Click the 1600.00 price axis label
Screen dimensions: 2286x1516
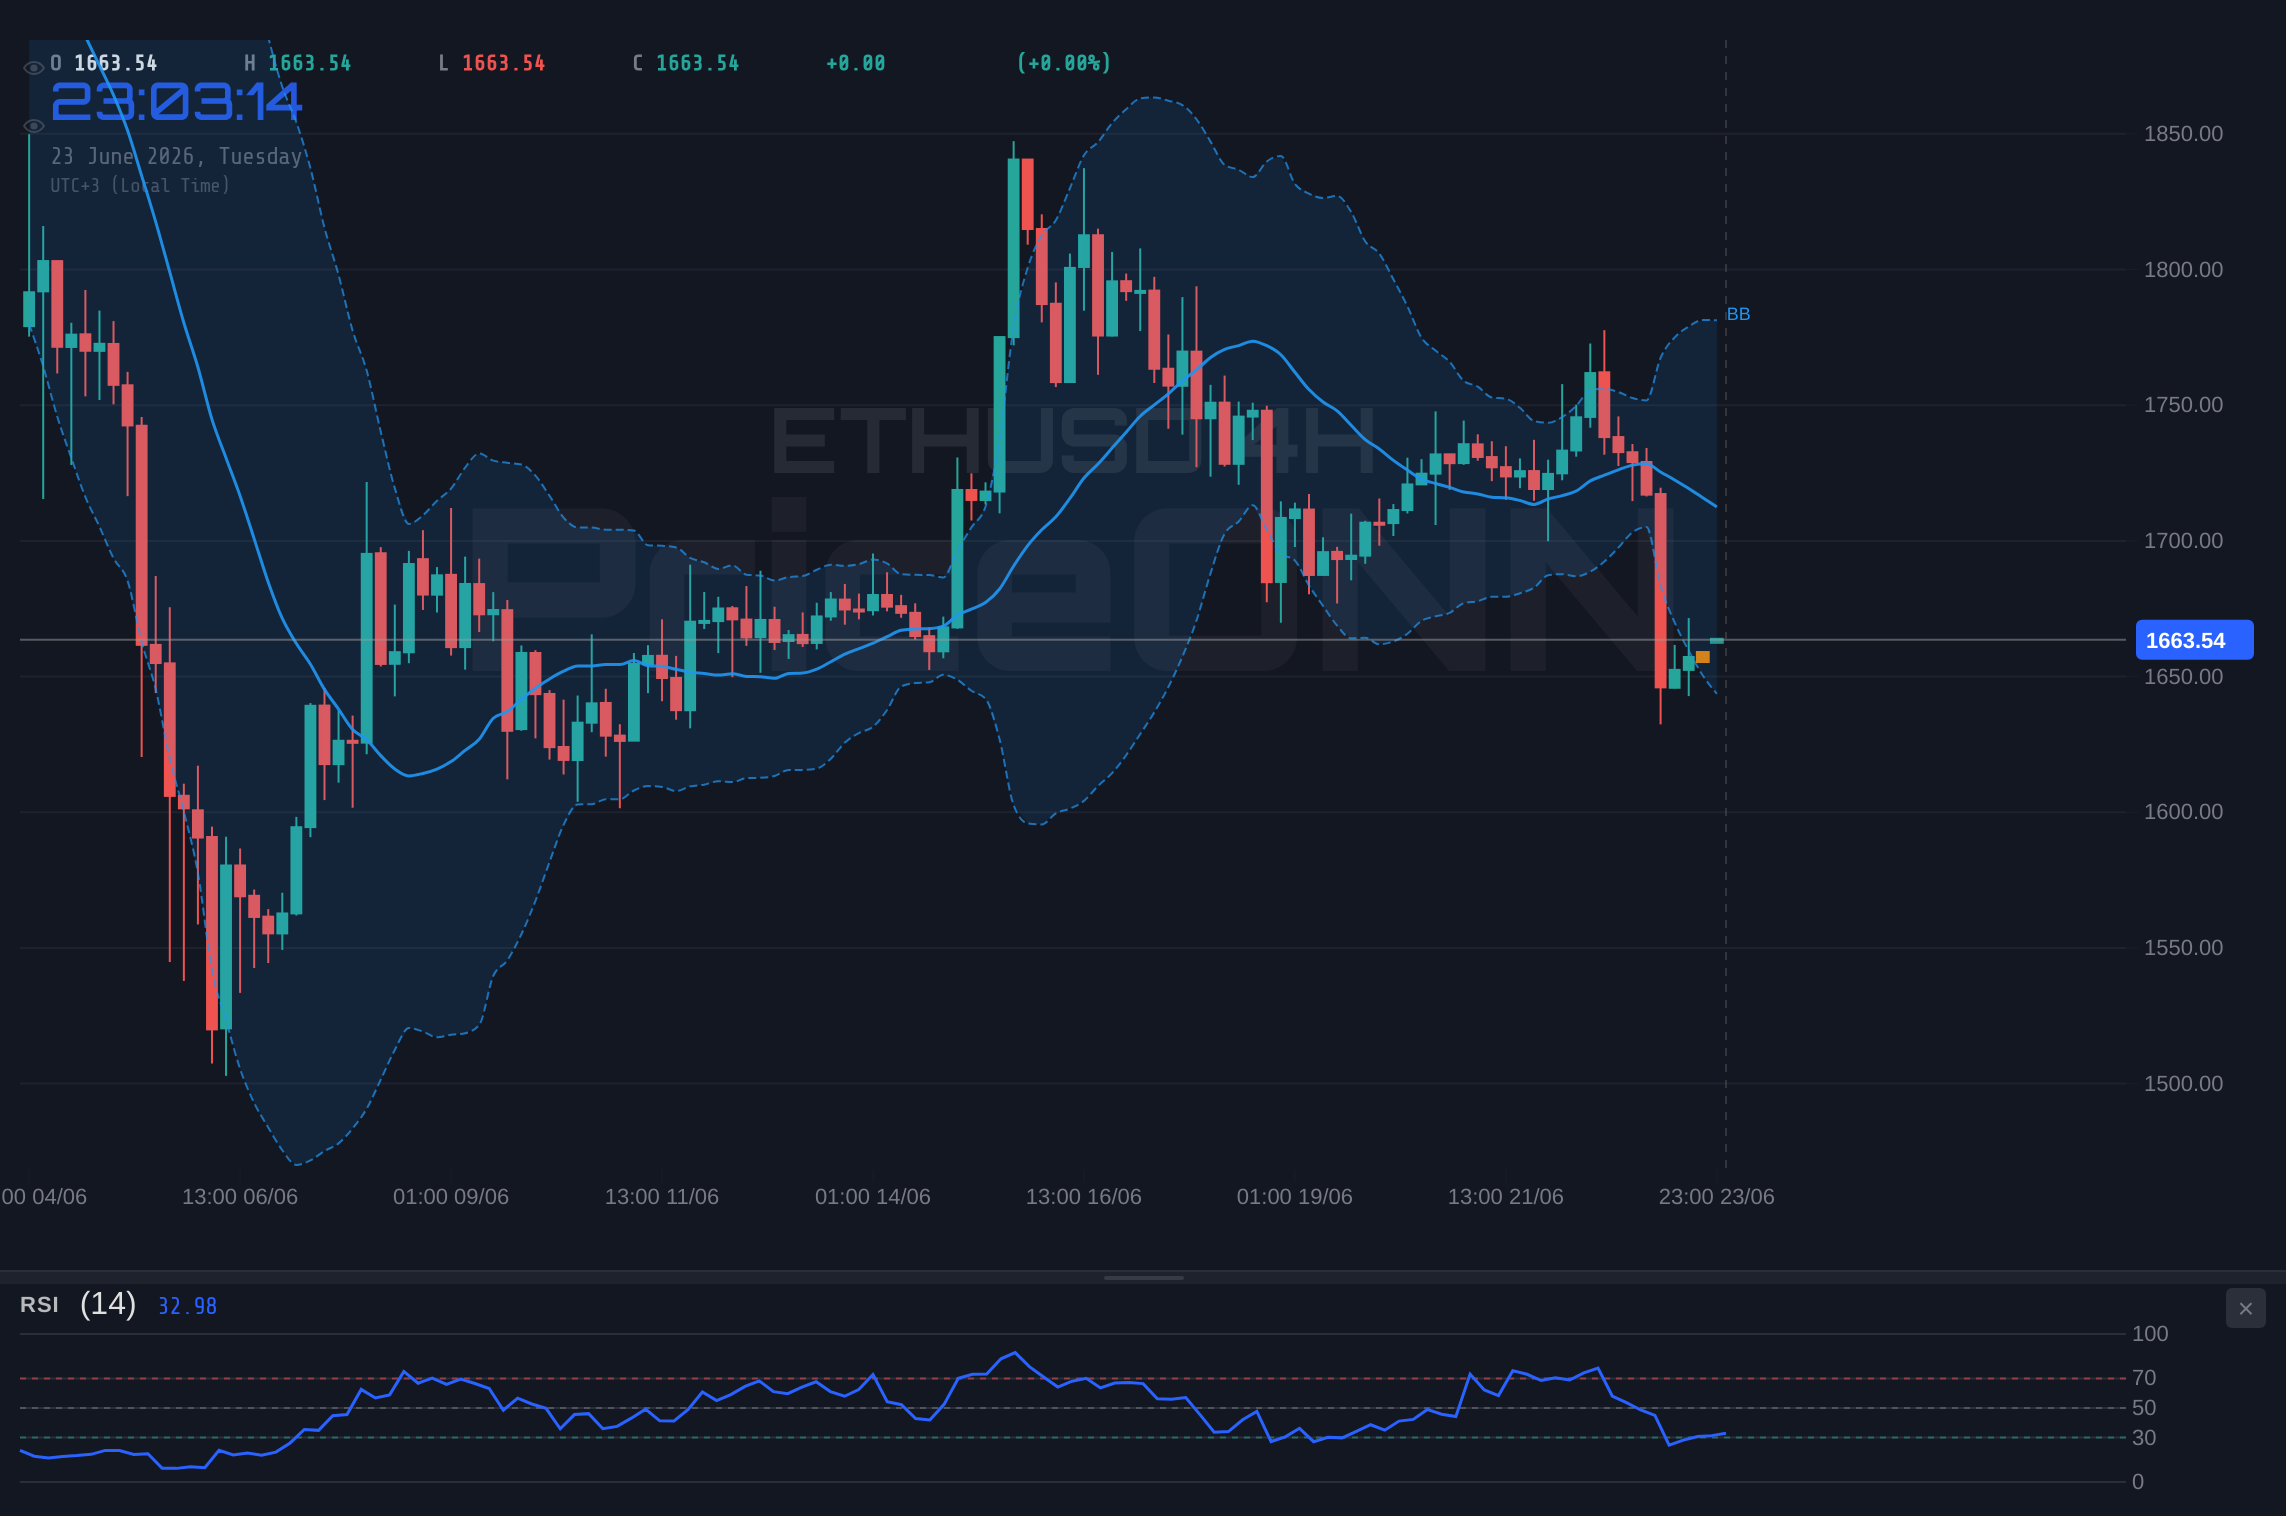tap(2183, 812)
